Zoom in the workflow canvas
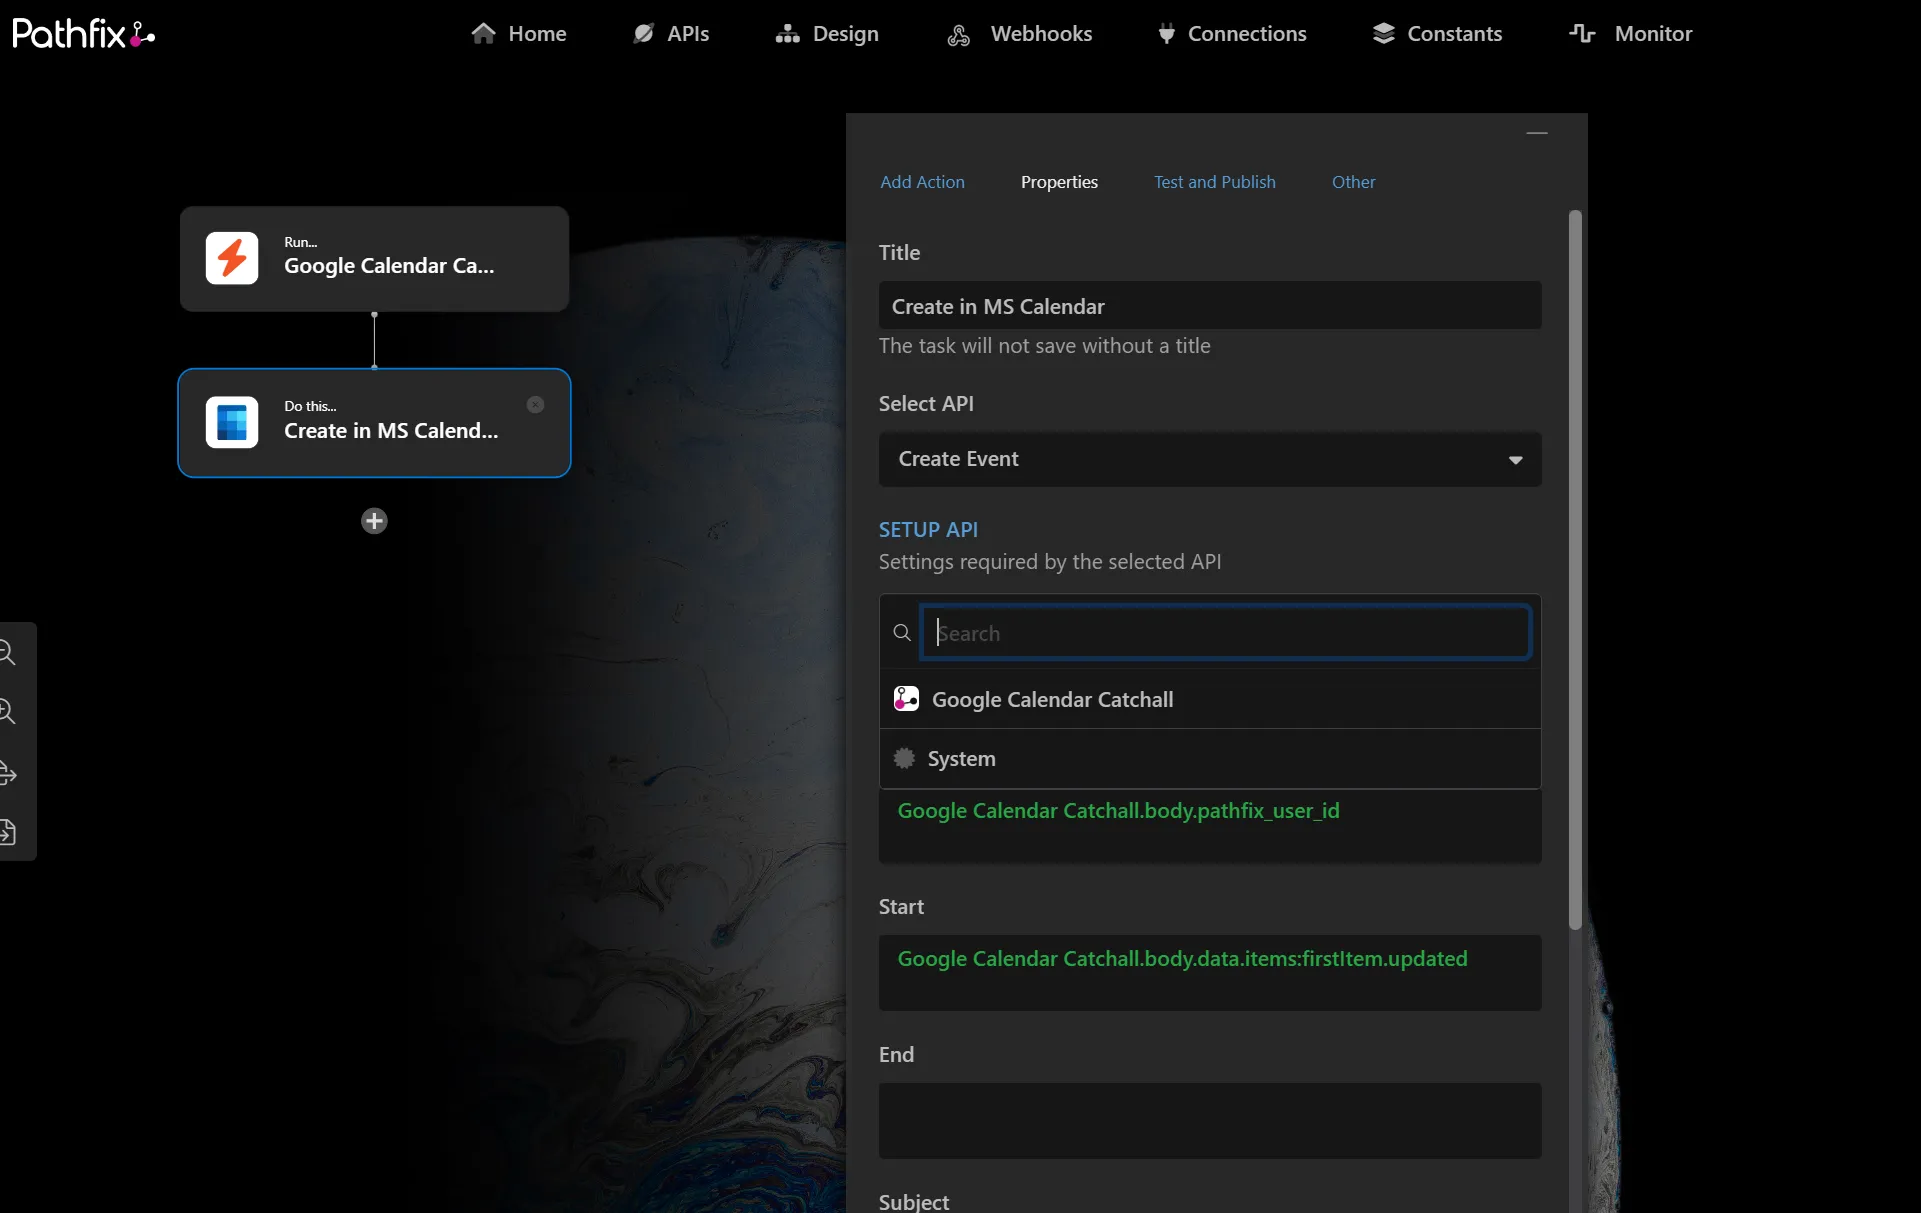 (7, 712)
